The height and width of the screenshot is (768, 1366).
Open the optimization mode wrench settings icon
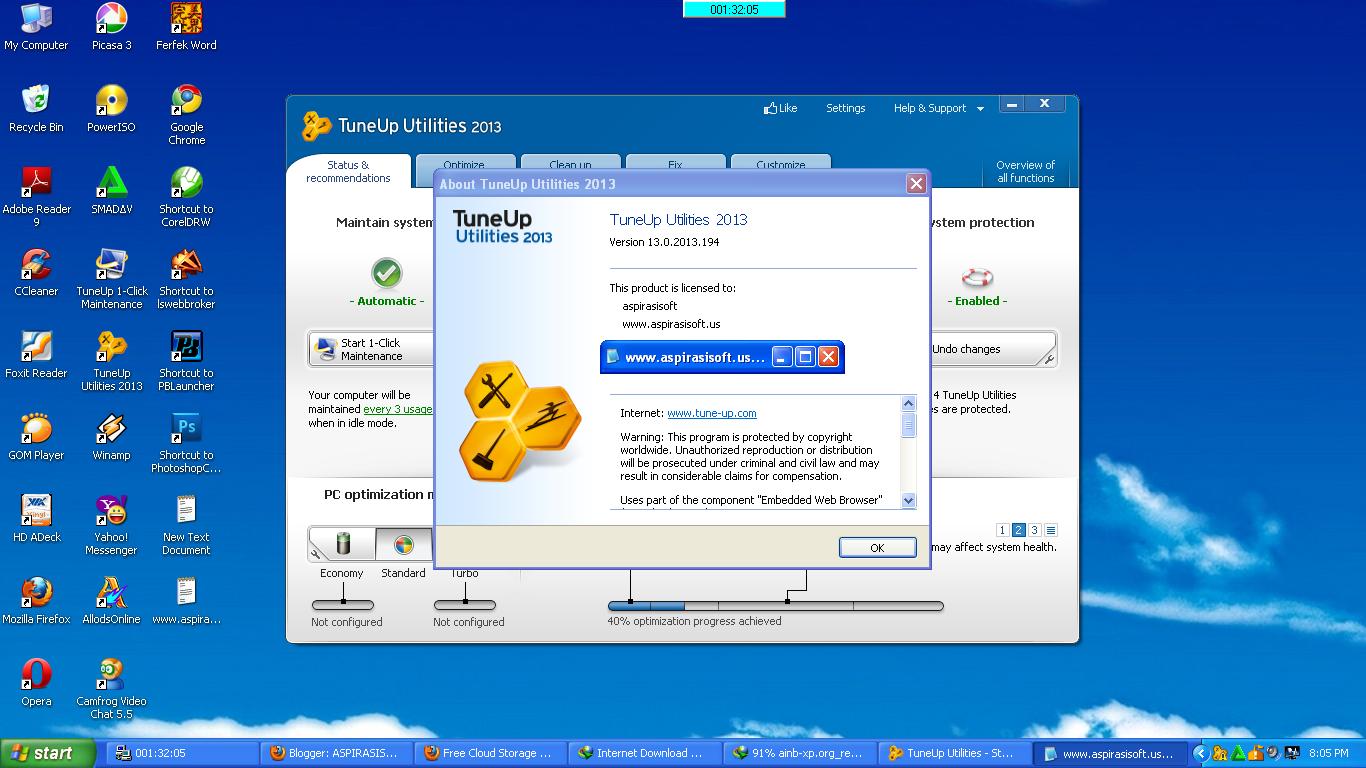coord(317,554)
